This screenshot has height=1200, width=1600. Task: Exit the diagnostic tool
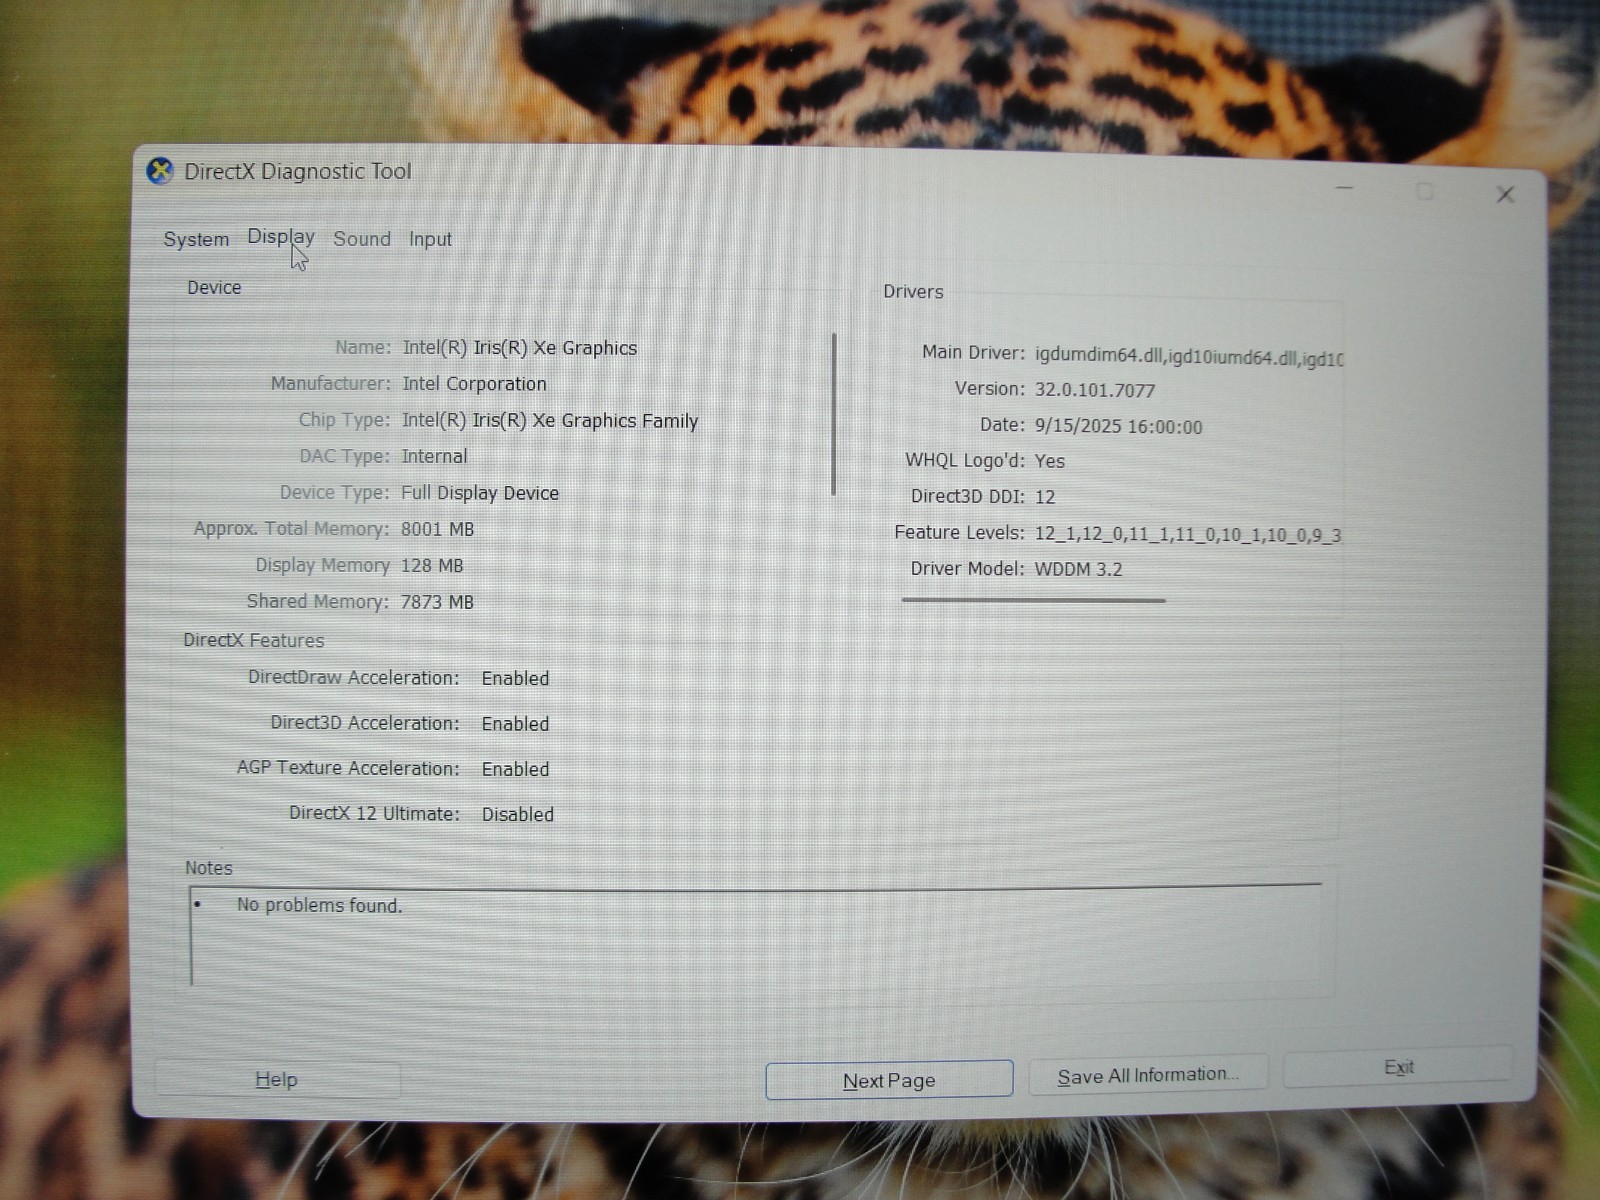click(x=1398, y=1067)
